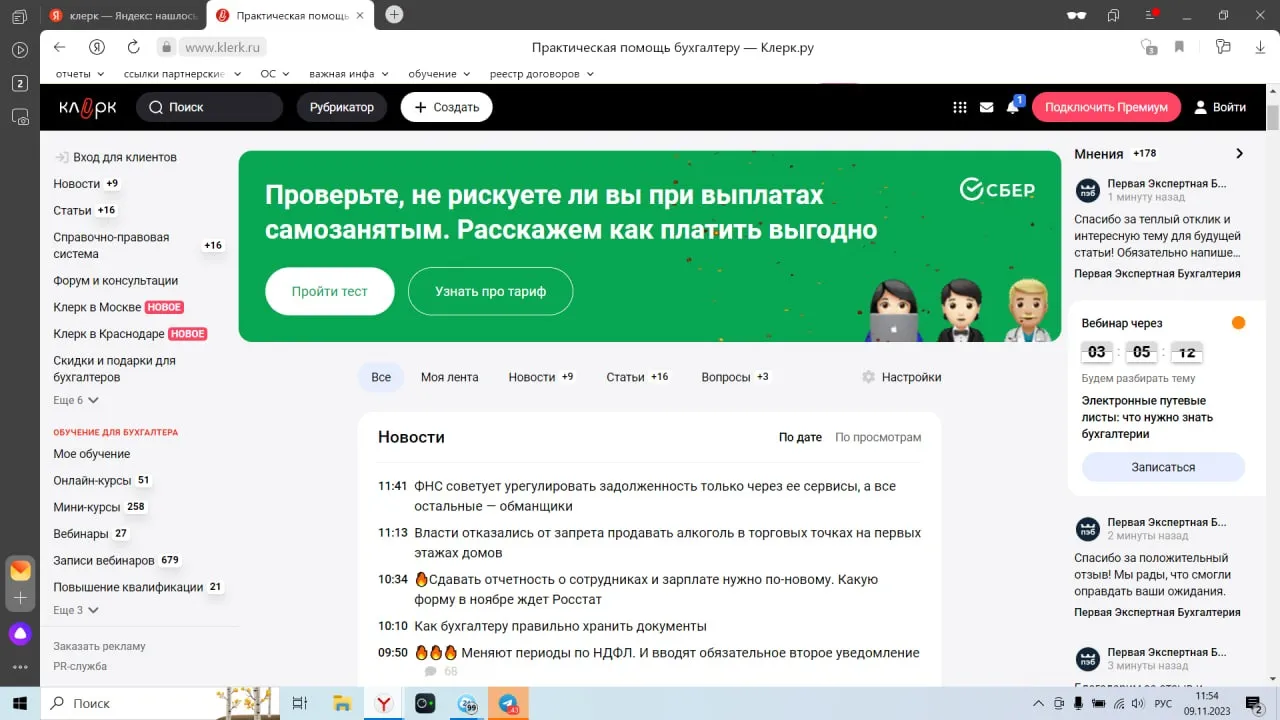The image size is (1280, 720).
Task: Open Онлайн-курсы in left menu
Action: point(93,480)
